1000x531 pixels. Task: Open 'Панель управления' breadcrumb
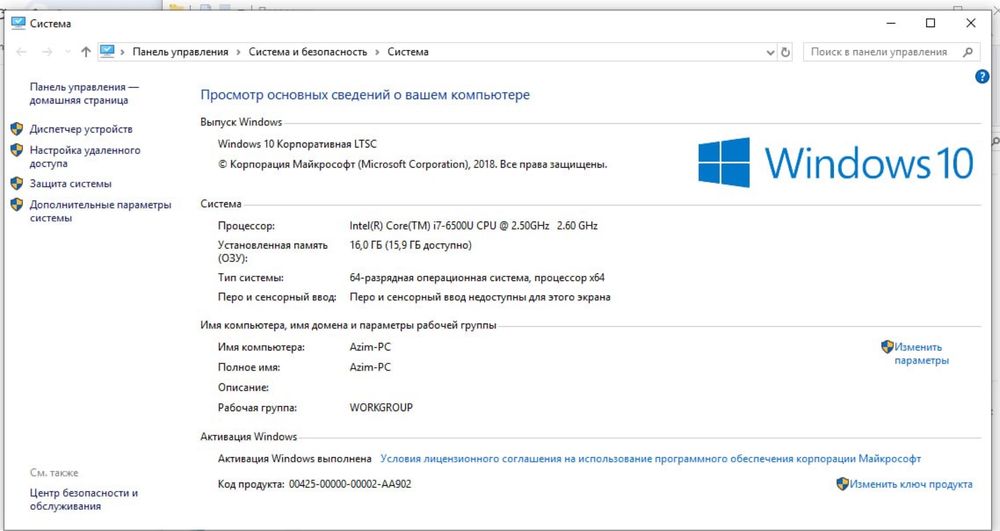[x=180, y=52]
